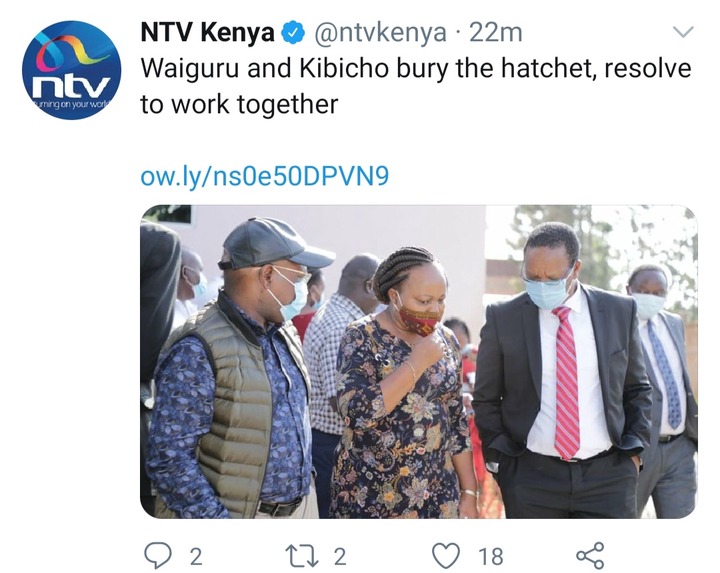
Task: Open the share icon
Action: pyautogui.click(x=590, y=556)
